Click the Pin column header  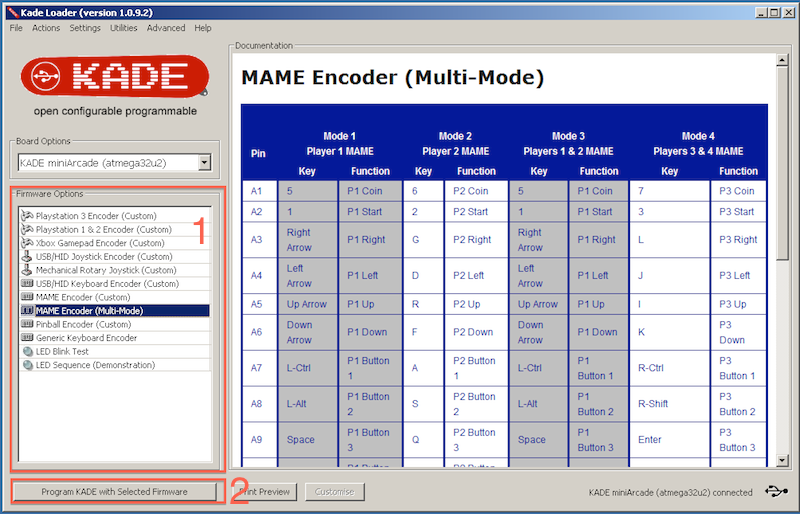coord(258,154)
